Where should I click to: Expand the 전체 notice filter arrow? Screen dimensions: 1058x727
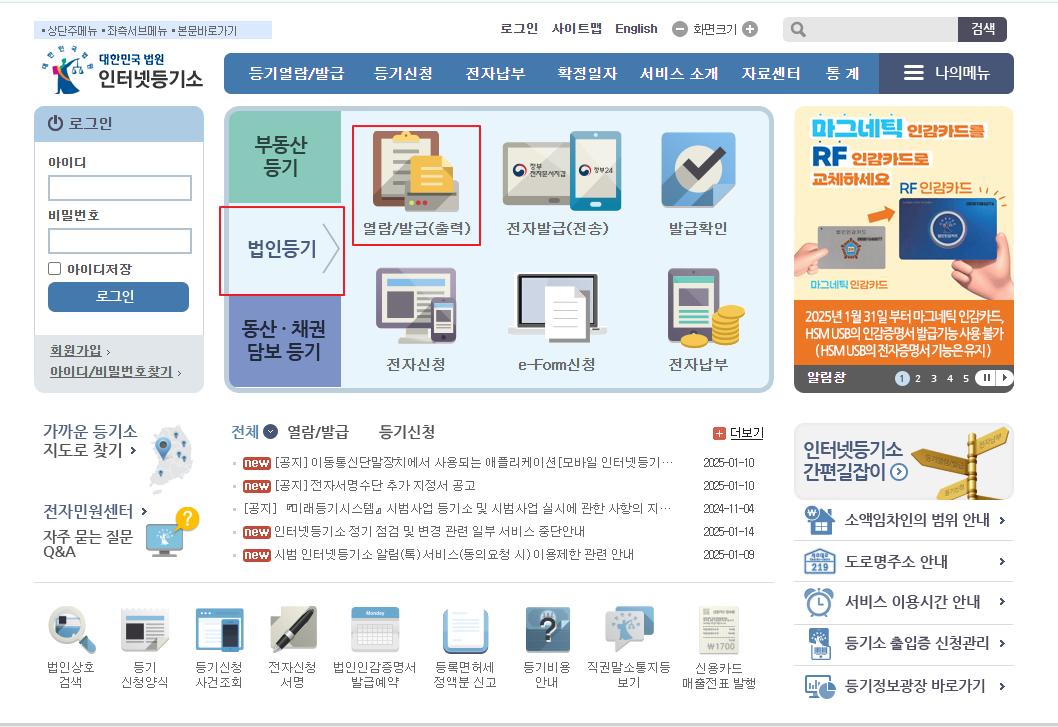coord(271,431)
